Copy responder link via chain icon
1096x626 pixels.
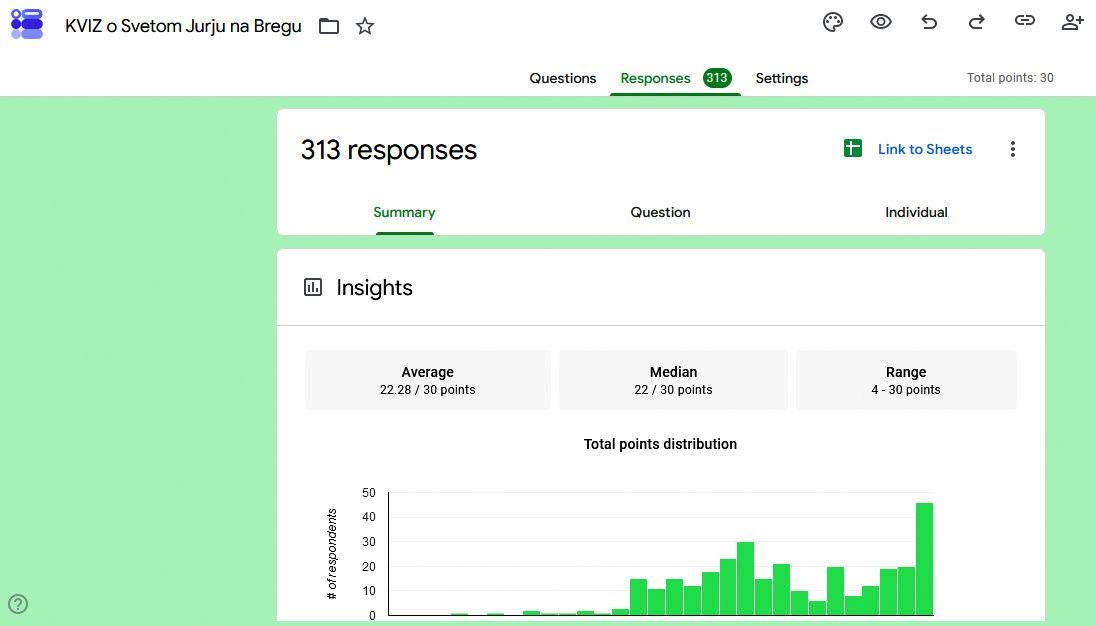click(1025, 21)
